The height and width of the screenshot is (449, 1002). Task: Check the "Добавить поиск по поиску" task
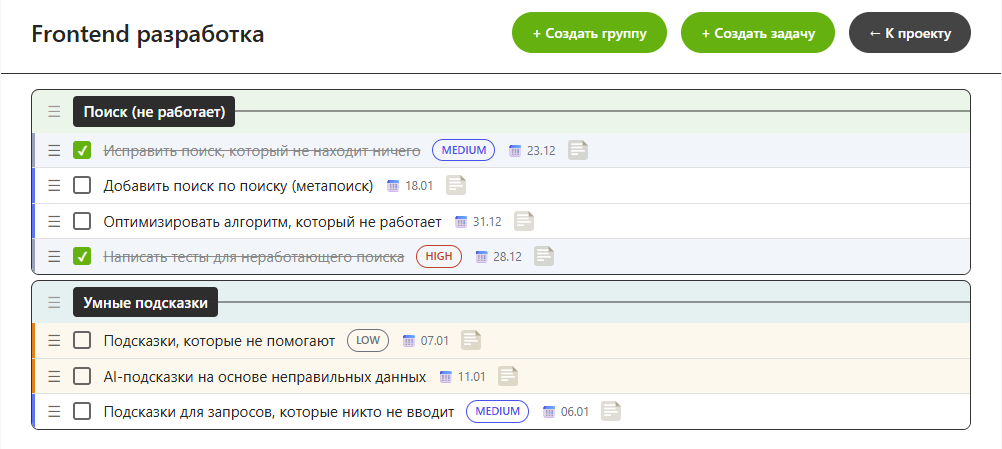[82, 186]
